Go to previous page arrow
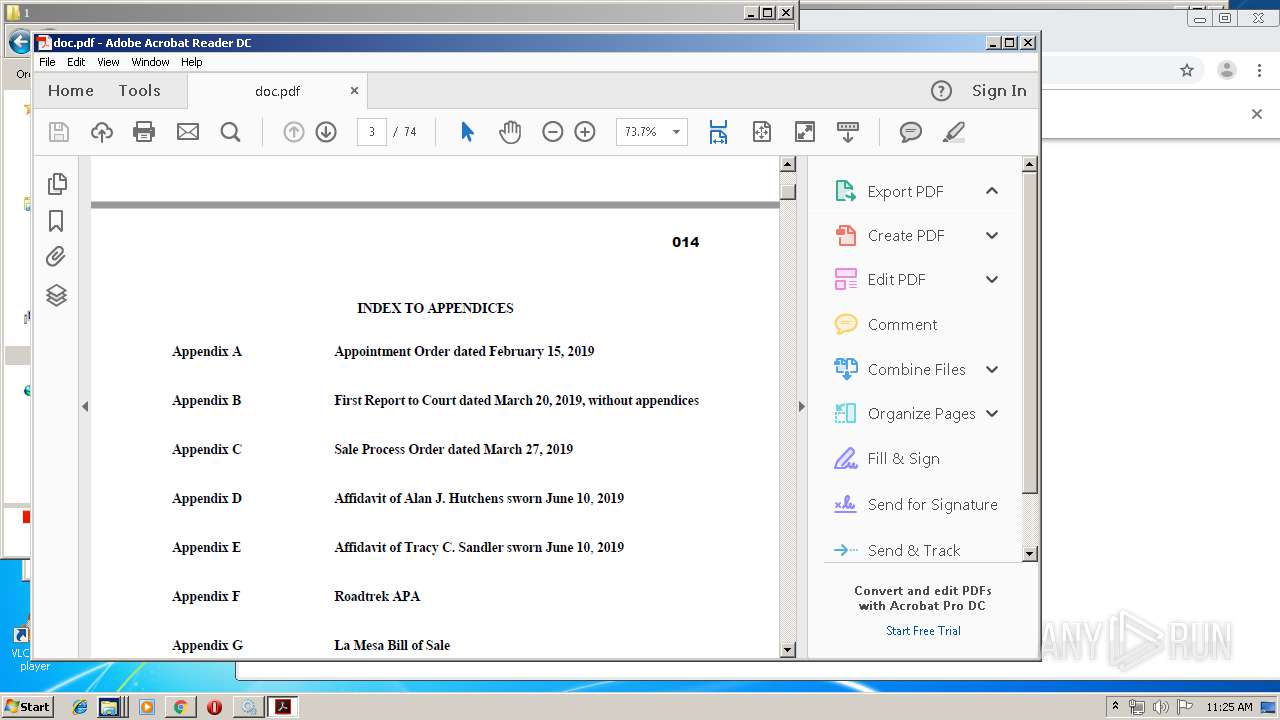 click(293, 132)
